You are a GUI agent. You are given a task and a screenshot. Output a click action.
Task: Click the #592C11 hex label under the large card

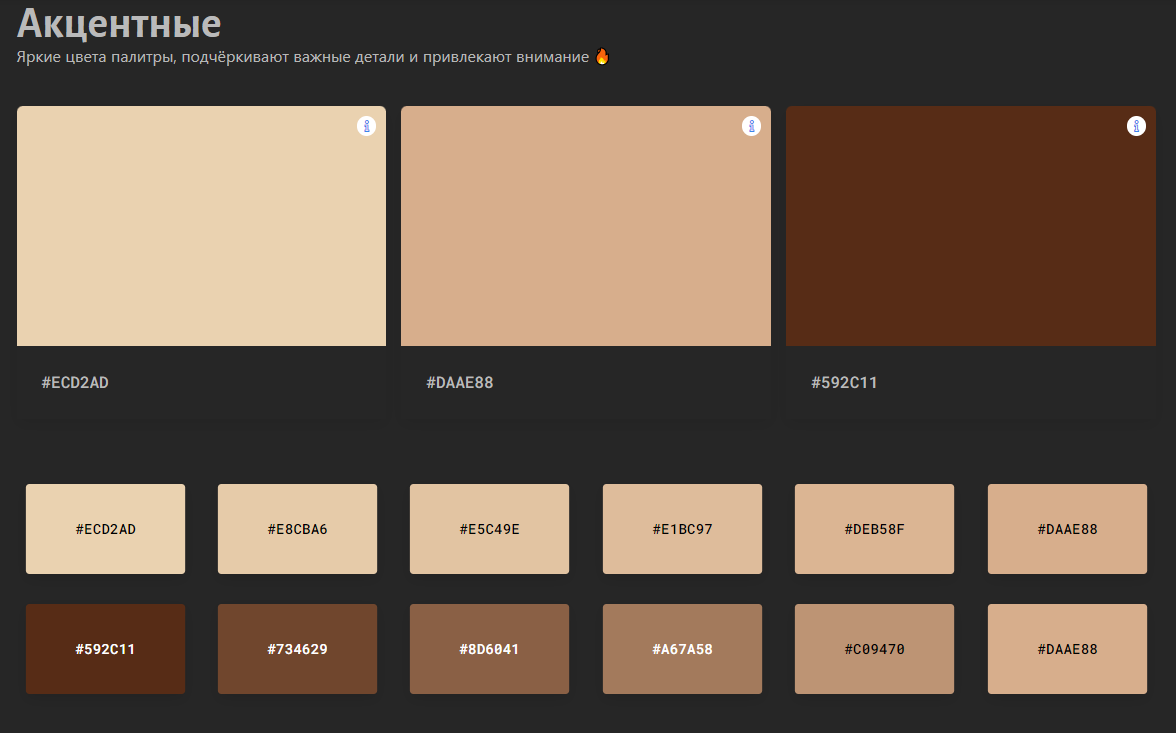coord(844,383)
